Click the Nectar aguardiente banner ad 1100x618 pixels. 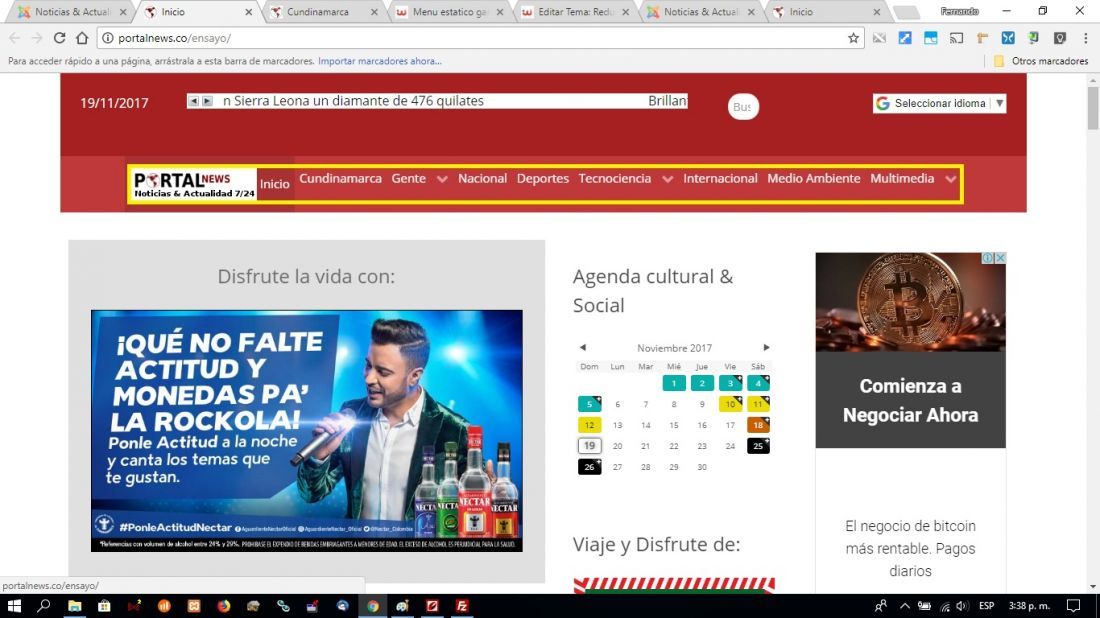307,431
